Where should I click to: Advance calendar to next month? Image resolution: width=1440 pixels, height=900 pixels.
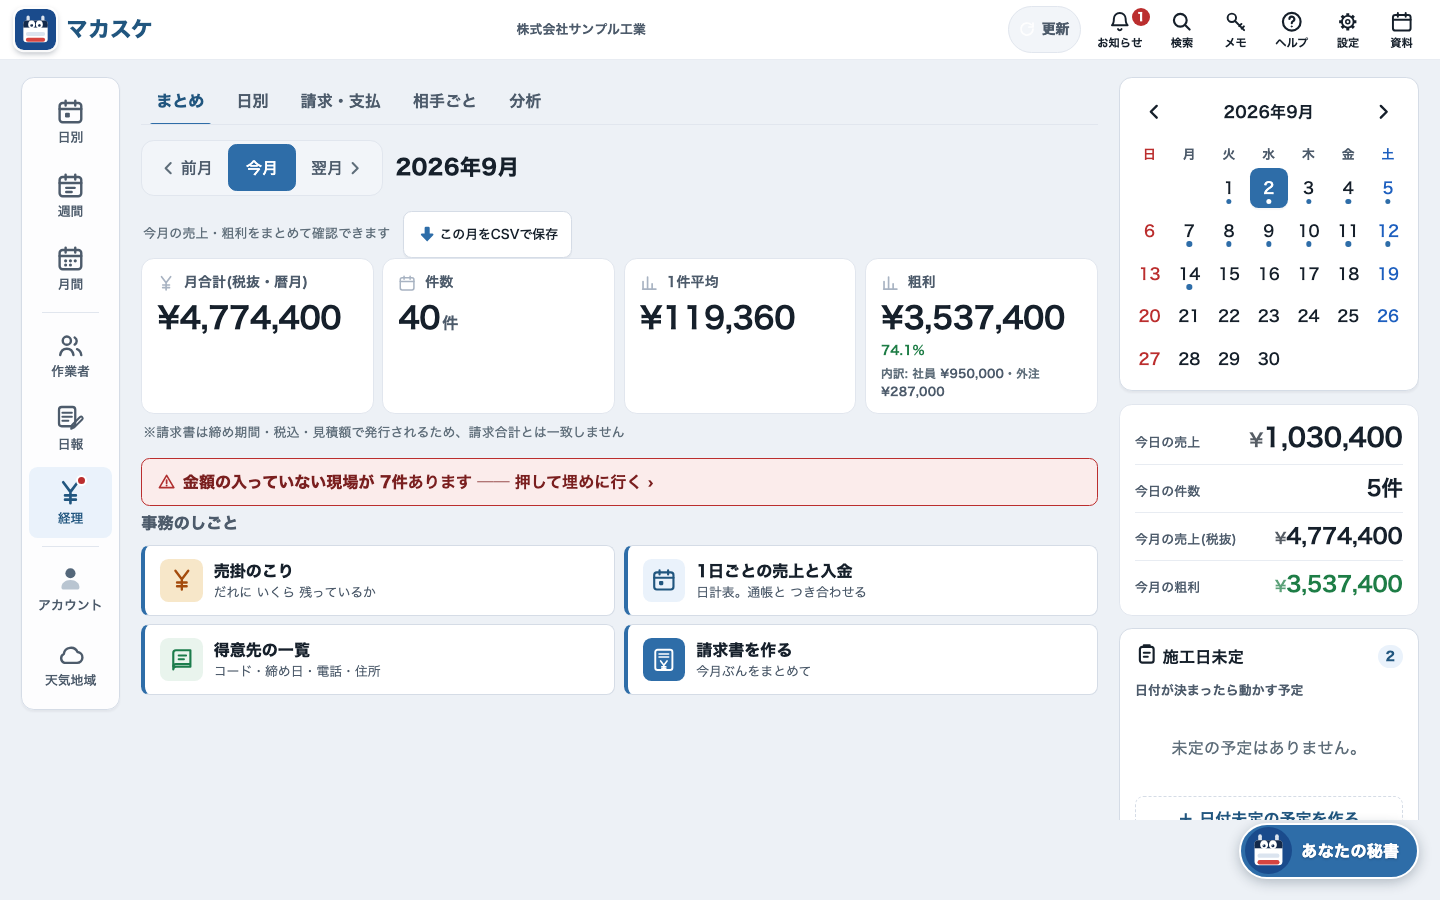pyautogui.click(x=1383, y=112)
